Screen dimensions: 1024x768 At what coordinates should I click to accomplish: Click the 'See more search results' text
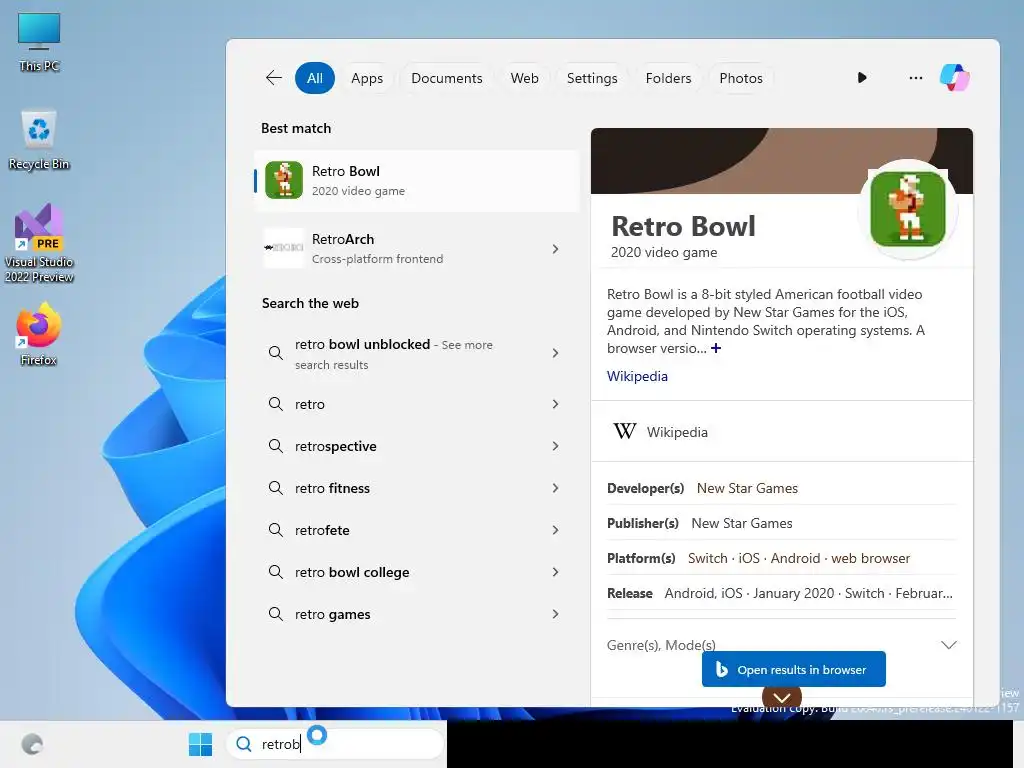394,355
